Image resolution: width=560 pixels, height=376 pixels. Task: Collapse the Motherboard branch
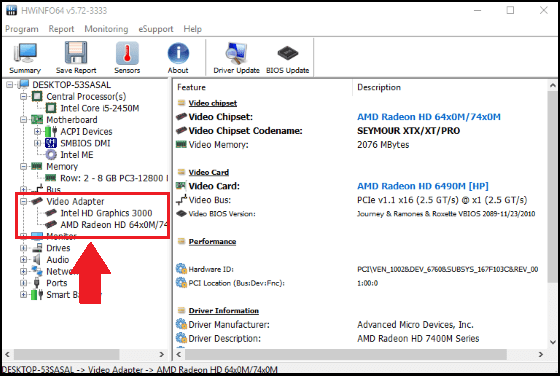[24, 120]
